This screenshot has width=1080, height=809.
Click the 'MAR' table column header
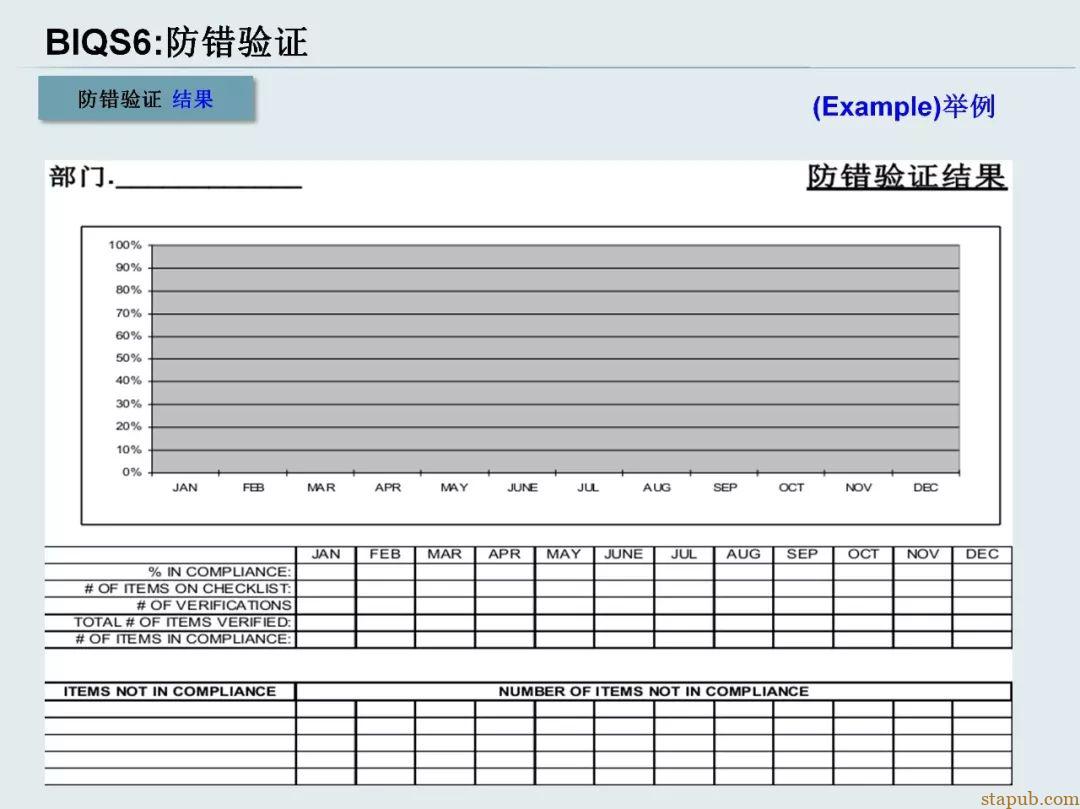pyautogui.click(x=445, y=554)
